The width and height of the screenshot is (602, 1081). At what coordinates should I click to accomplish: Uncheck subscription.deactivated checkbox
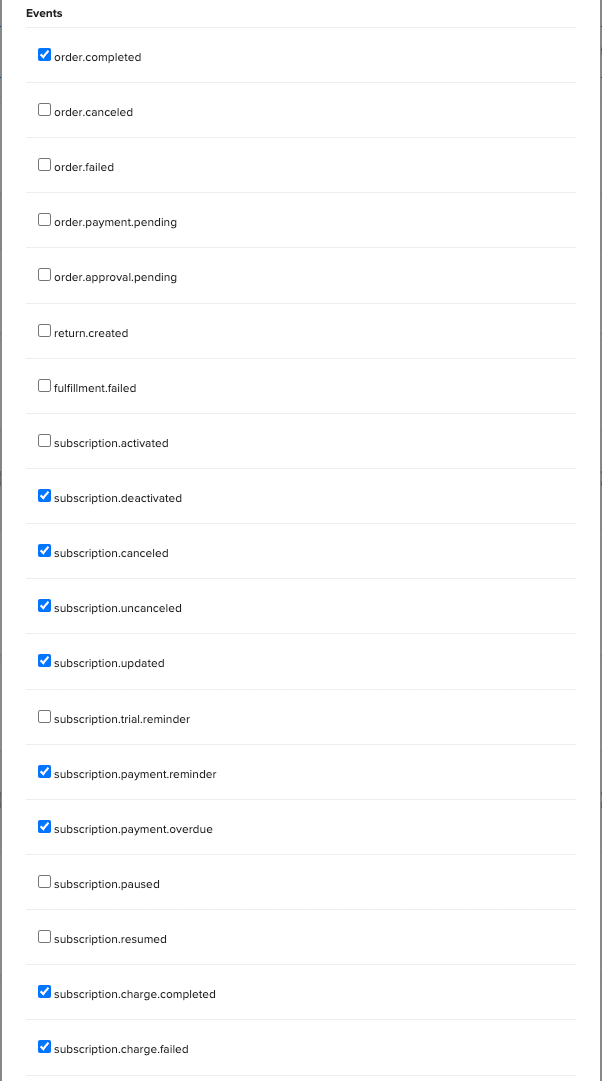[44, 496]
